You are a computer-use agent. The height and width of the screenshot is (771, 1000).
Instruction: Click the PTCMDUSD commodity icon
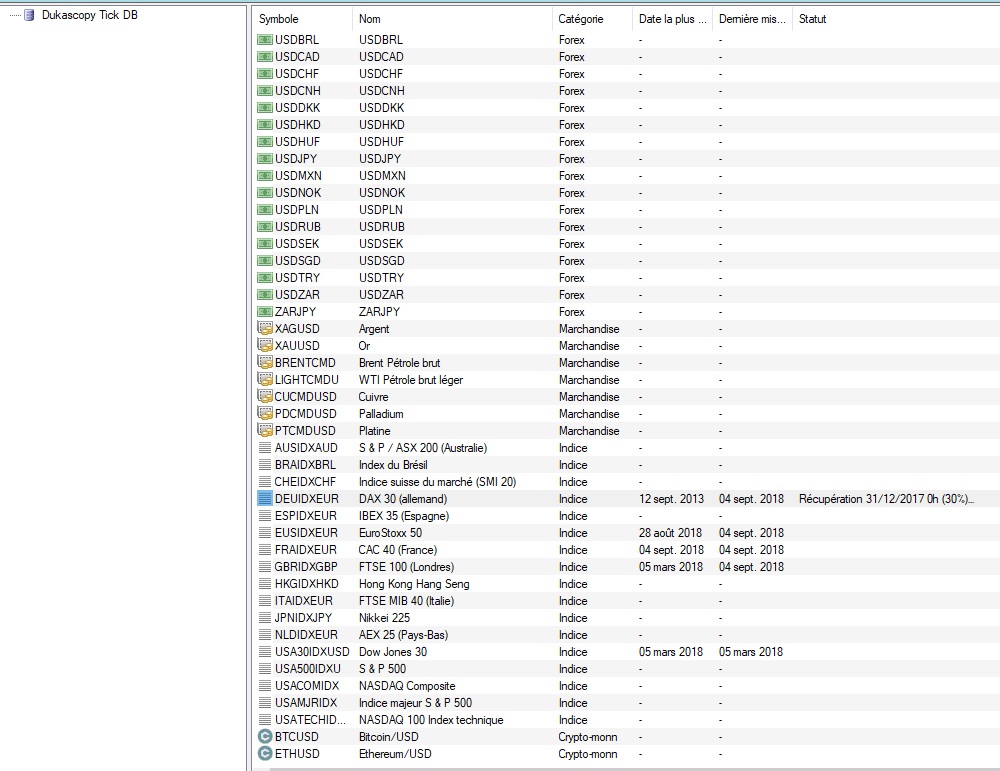click(x=265, y=430)
